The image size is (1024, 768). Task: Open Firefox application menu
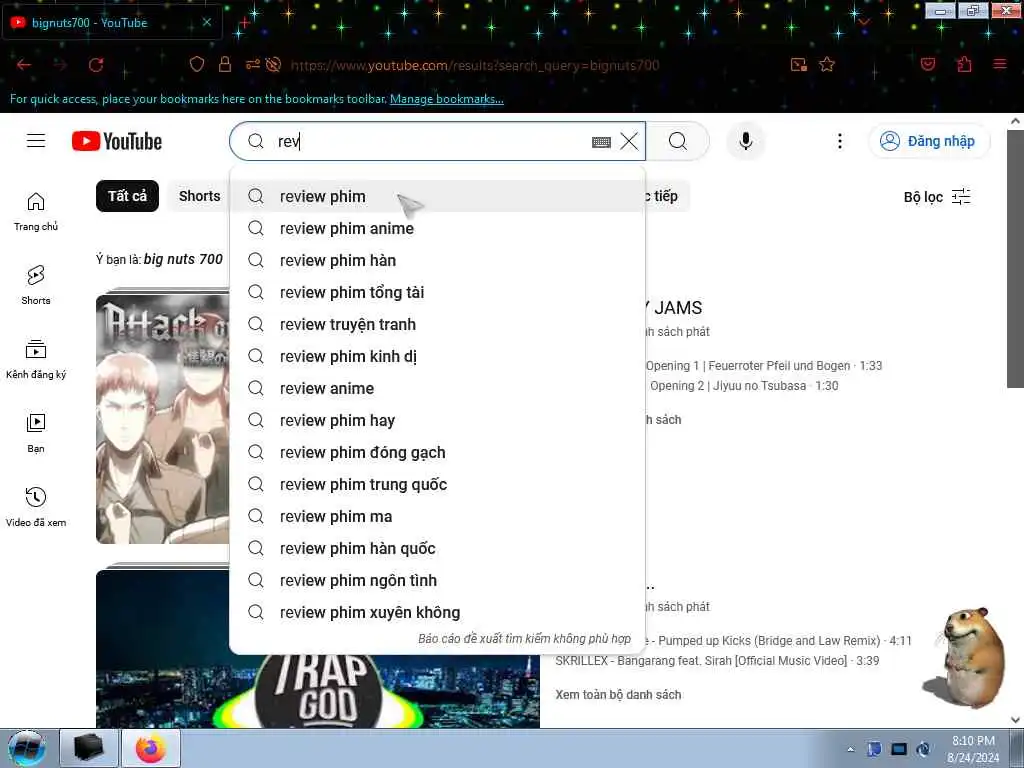[x=1000, y=65]
